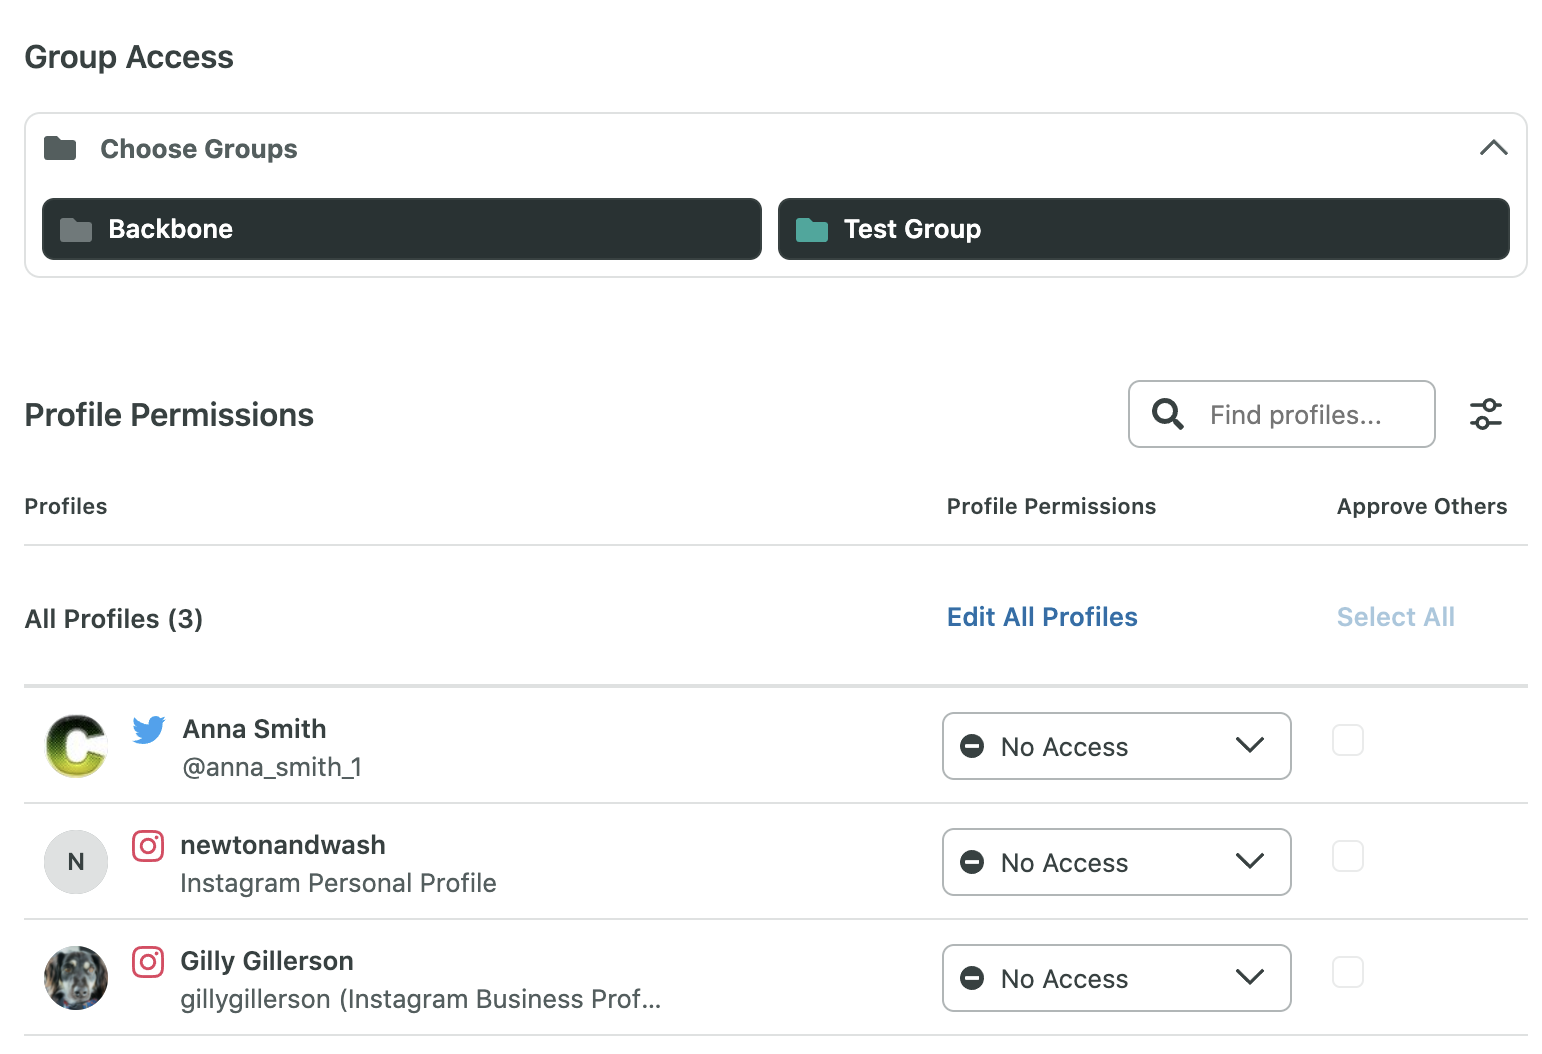This screenshot has height=1054, width=1542.
Task: Click the Backbone folder icon
Action: (x=76, y=230)
